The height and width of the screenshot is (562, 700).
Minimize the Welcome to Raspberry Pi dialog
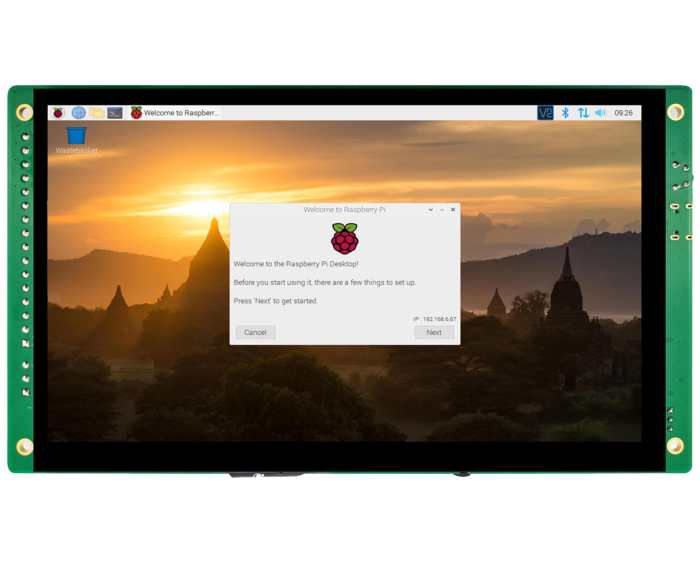click(431, 210)
